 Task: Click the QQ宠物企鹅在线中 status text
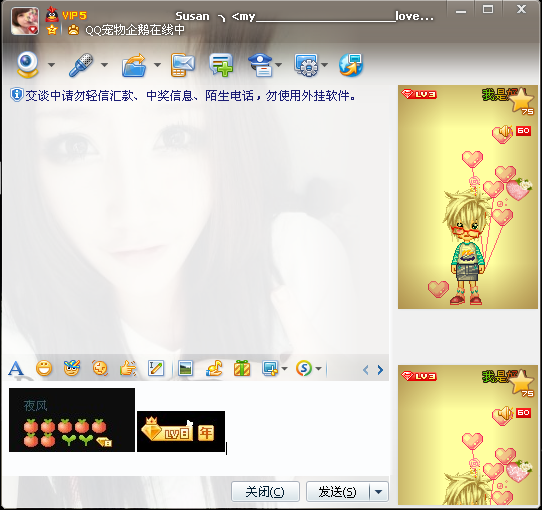click(135, 30)
